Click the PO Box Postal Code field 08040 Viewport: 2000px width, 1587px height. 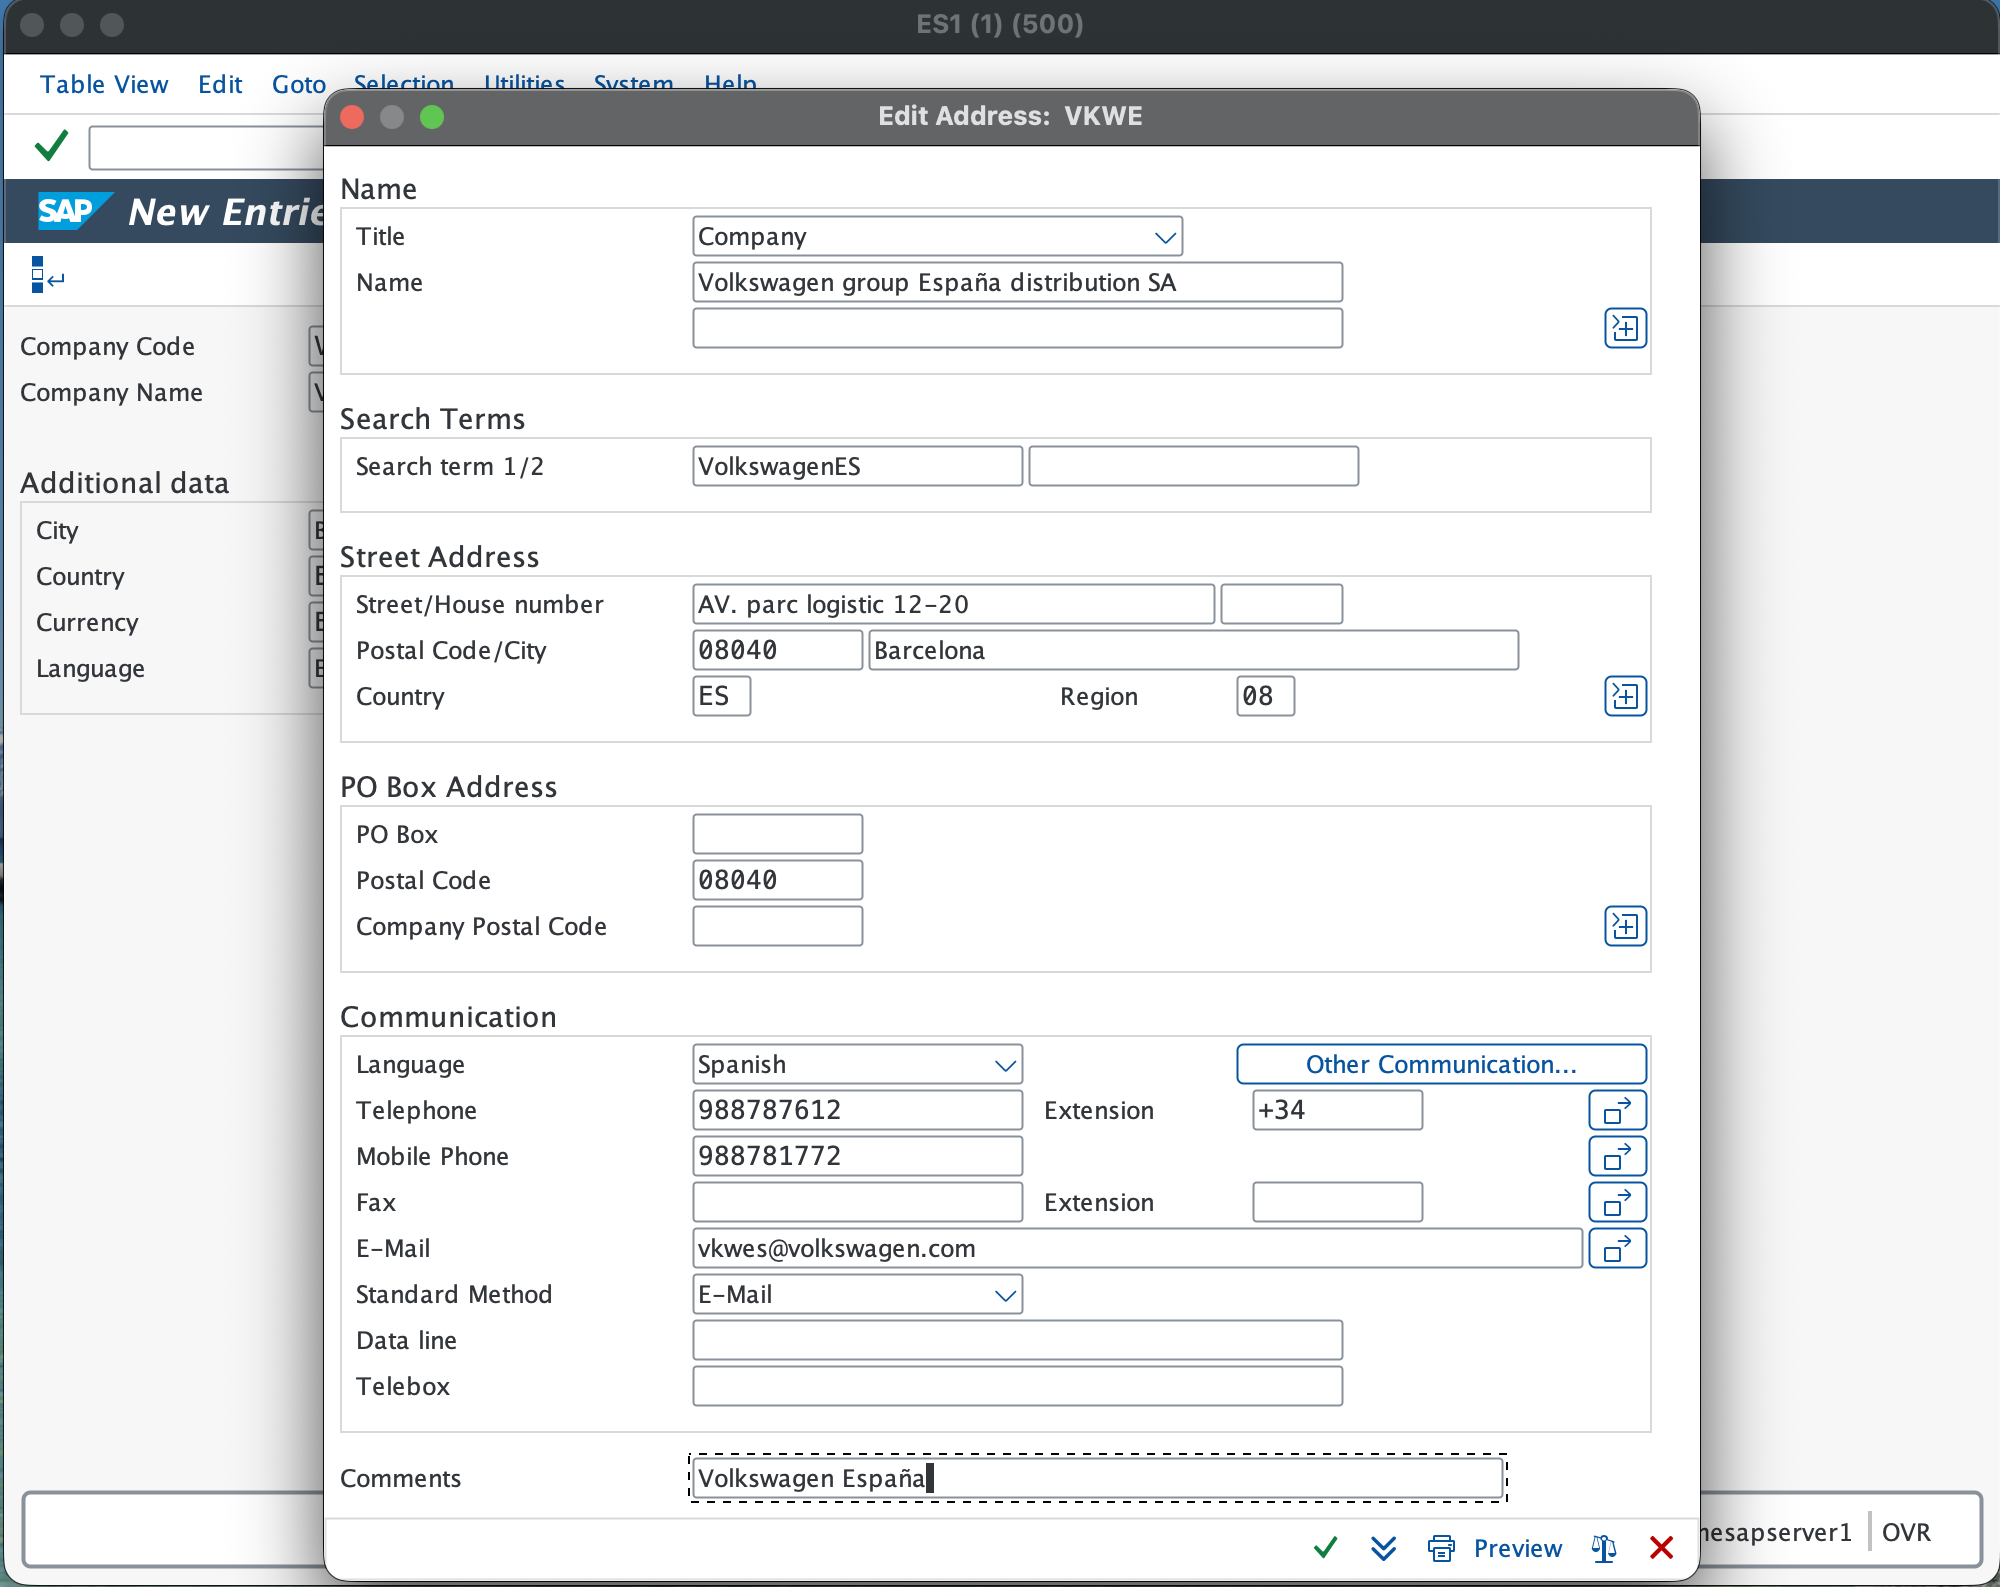tap(777, 880)
